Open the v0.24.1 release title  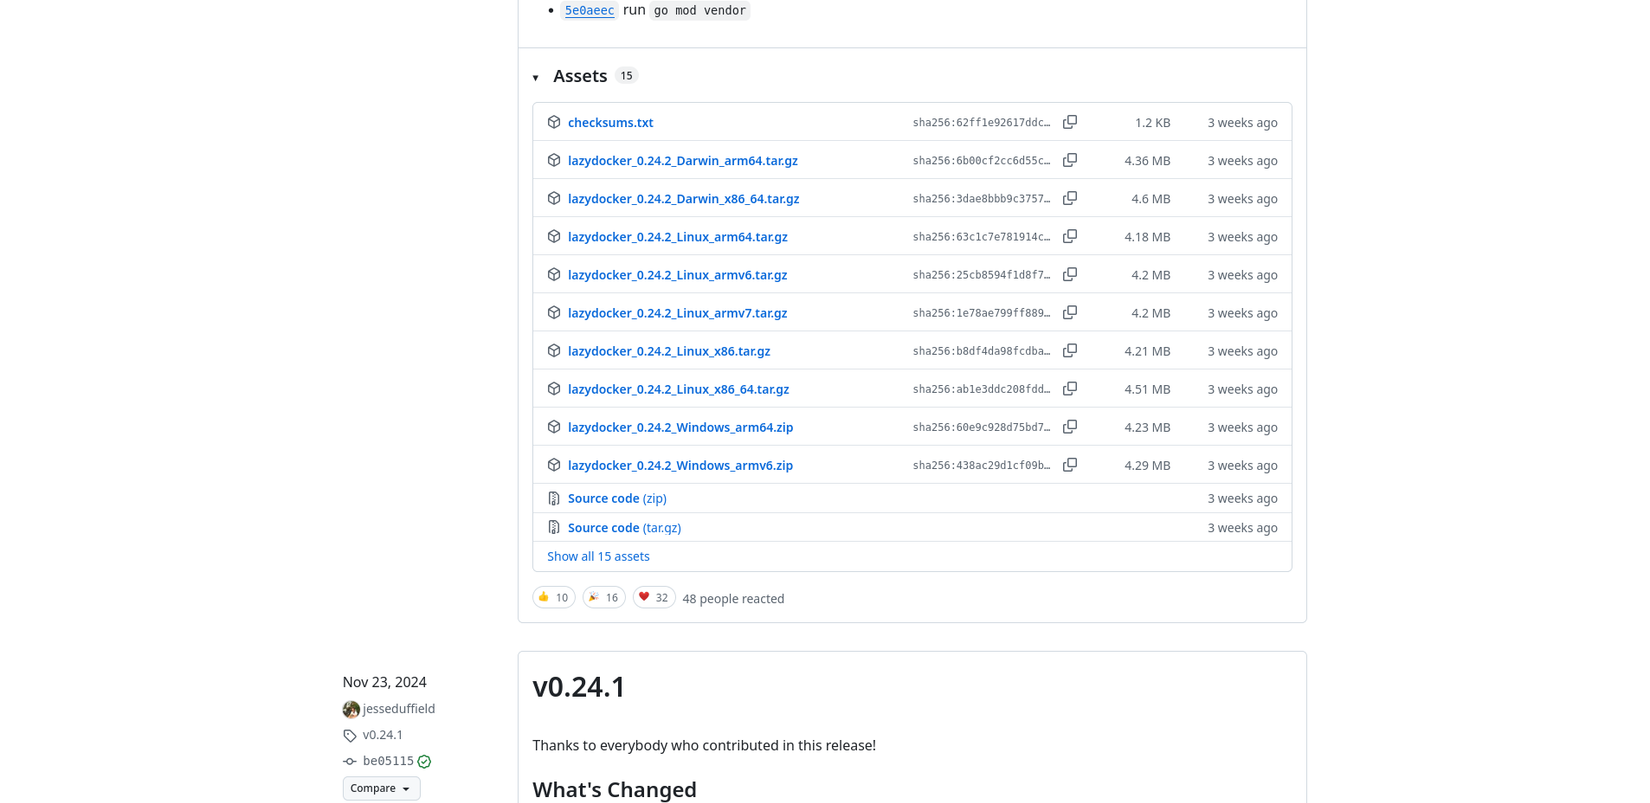tap(579, 687)
